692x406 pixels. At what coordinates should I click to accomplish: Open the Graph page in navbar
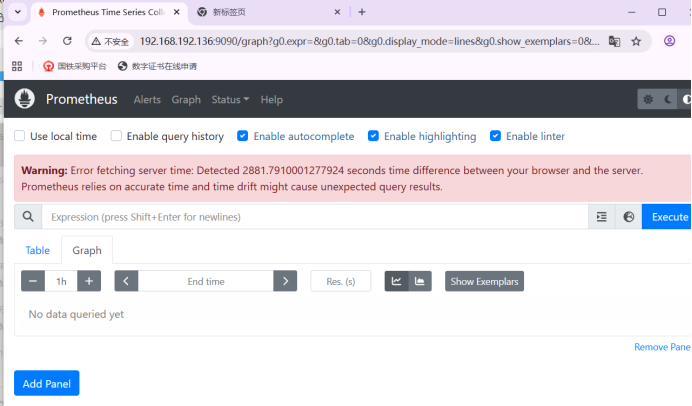click(x=186, y=100)
